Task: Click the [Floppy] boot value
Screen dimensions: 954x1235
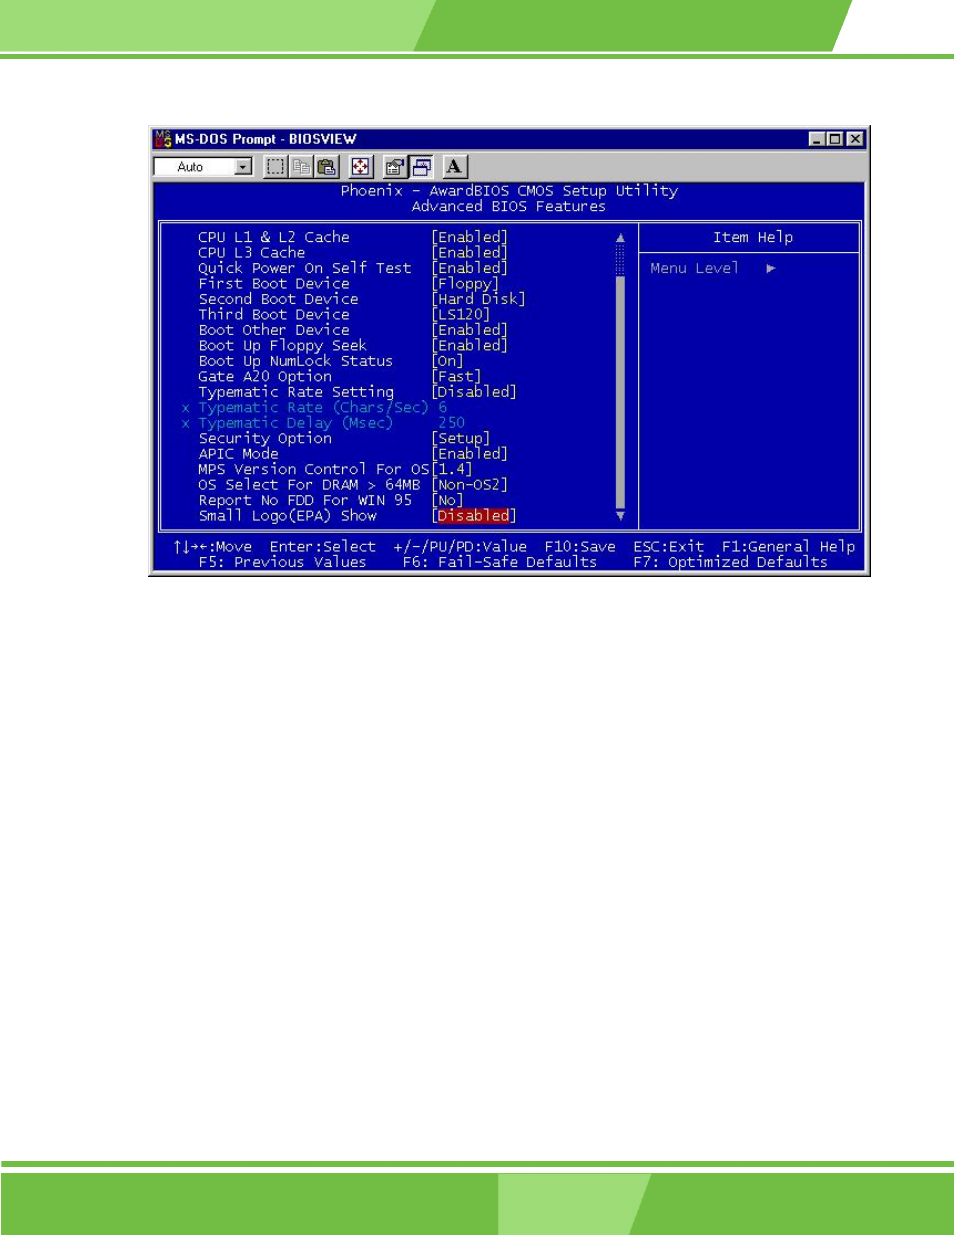Action: [465, 284]
